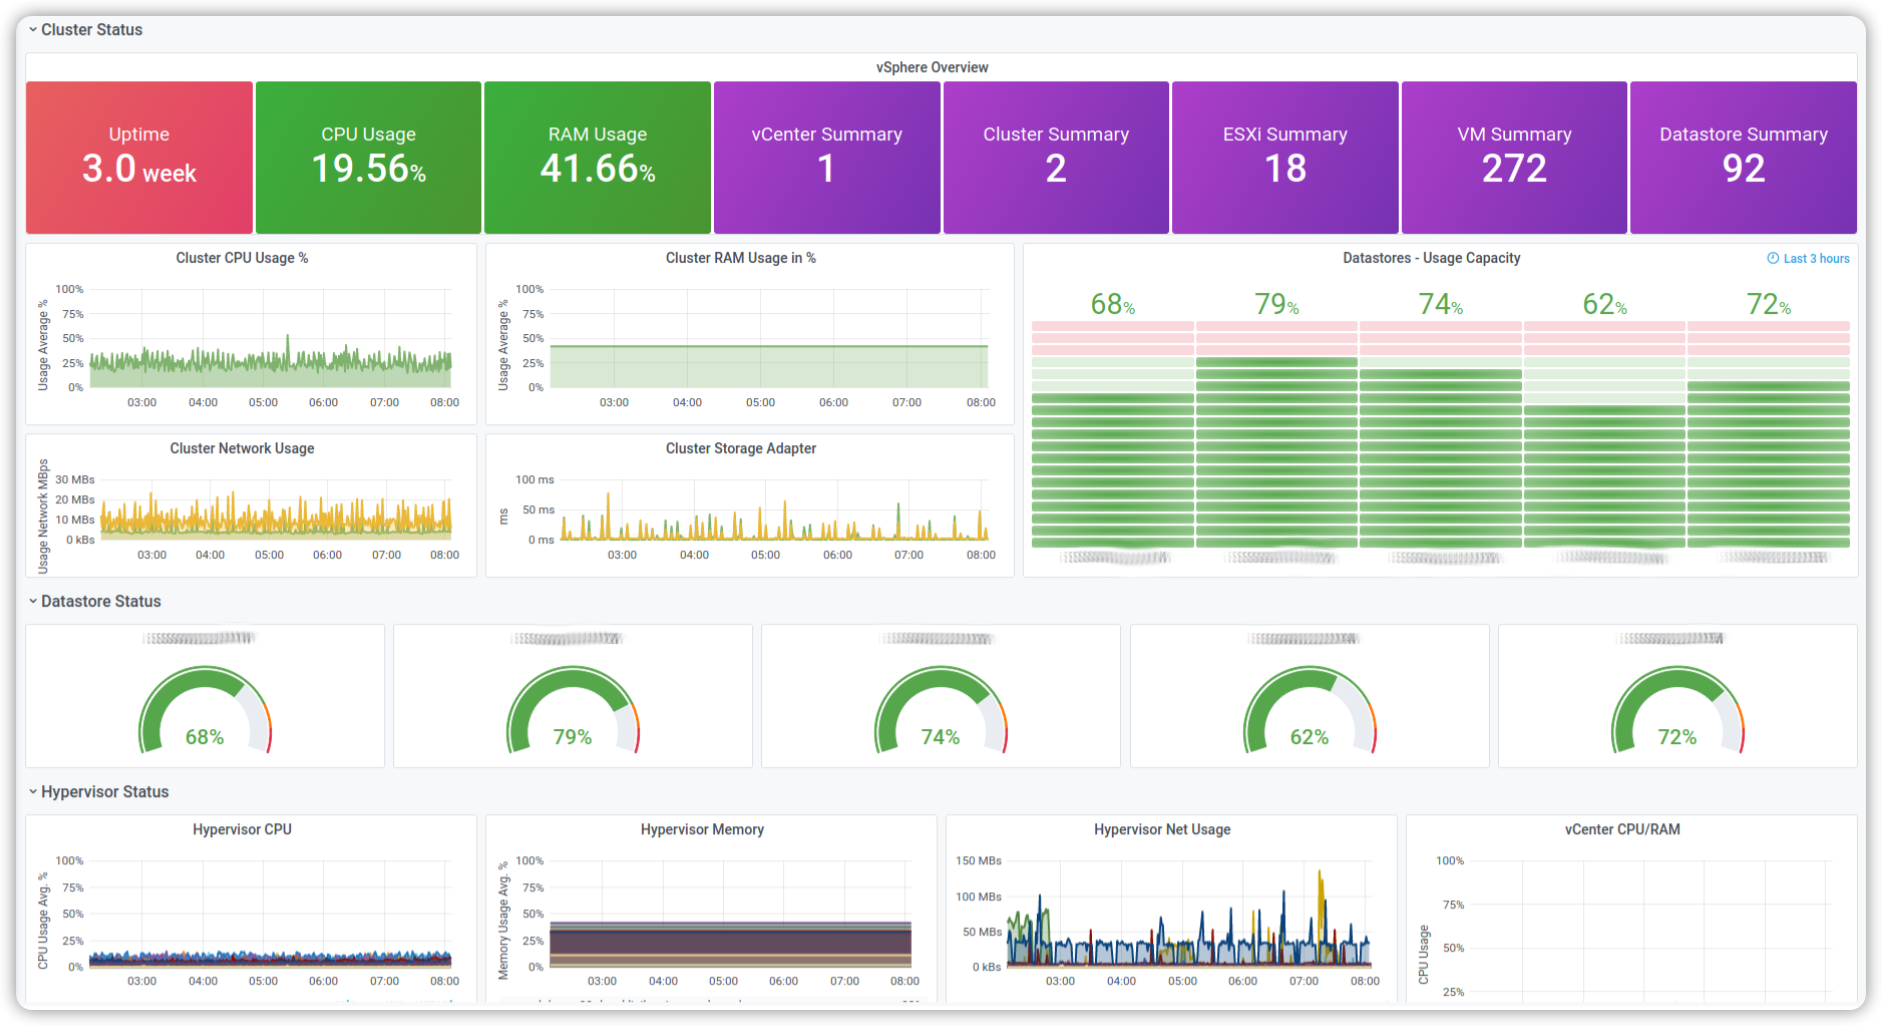Collapse the Hypervisor Status row chevron
The width and height of the screenshot is (1882, 1026).
(33, 791)
